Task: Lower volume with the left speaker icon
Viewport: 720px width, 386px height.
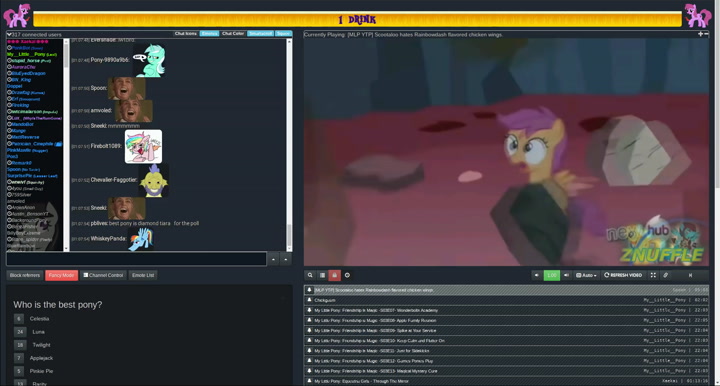Action: tap(536, 275)
